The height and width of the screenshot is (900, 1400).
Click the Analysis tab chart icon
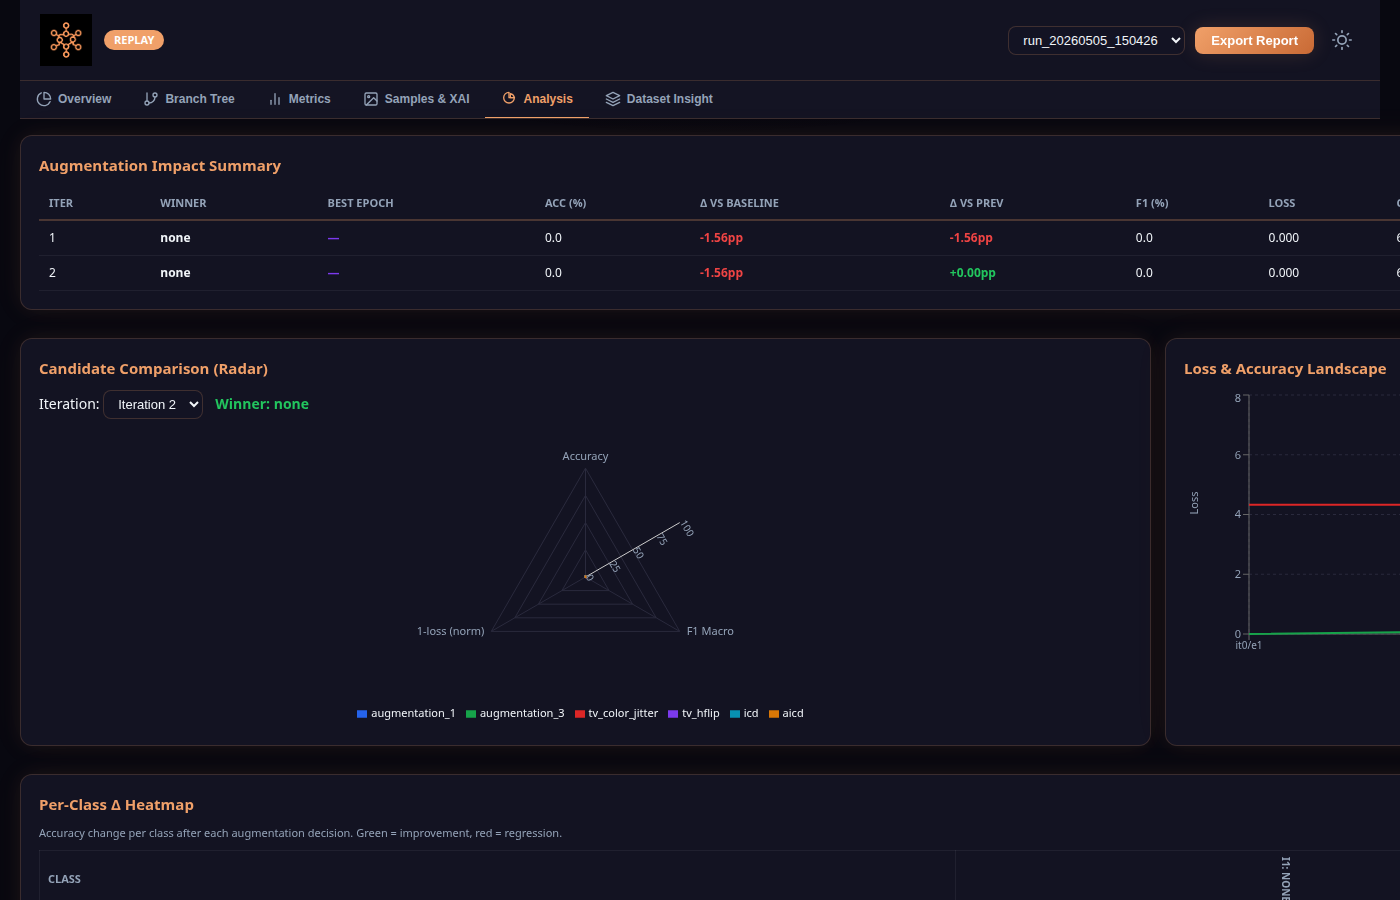click(509, 98)
